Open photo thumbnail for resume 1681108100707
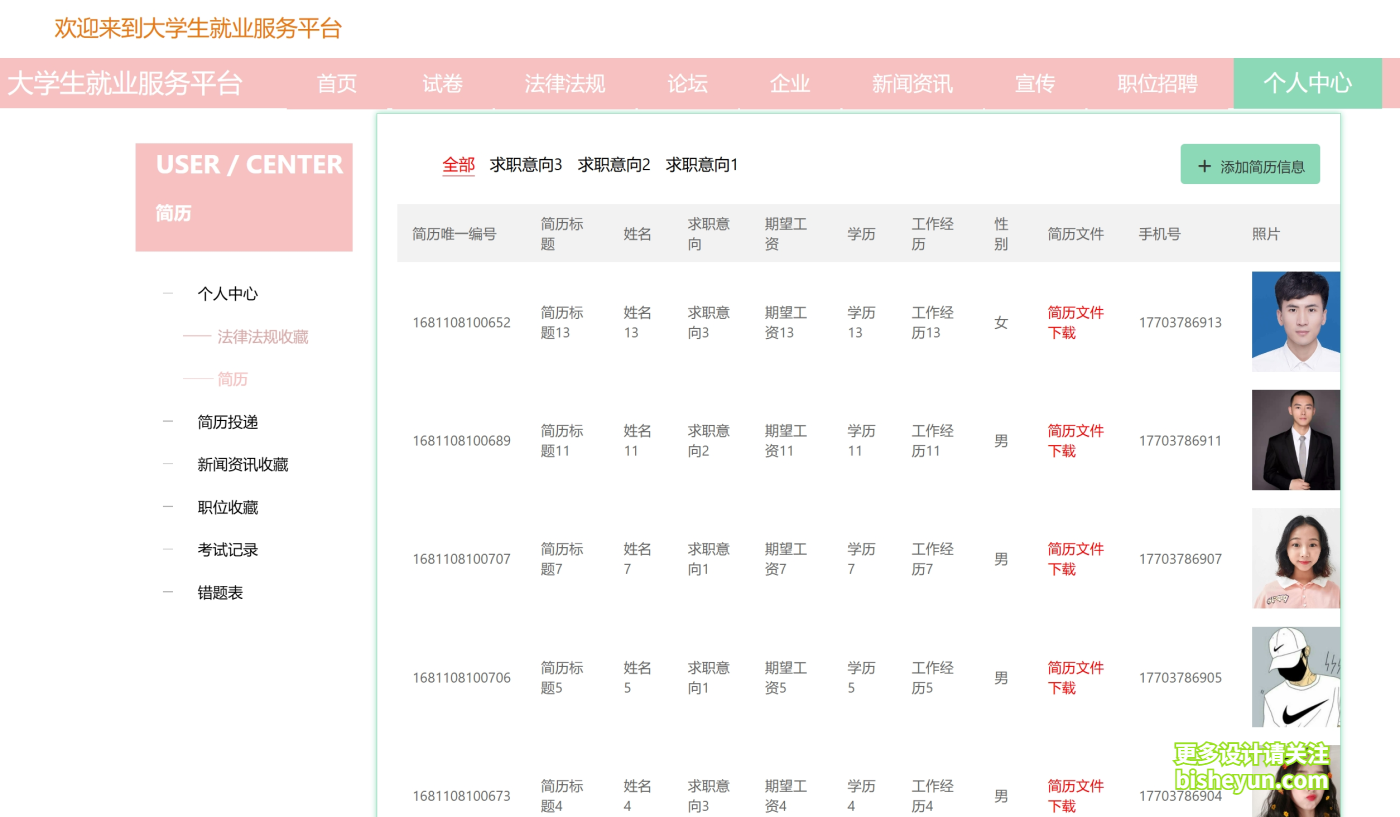 1295,558
